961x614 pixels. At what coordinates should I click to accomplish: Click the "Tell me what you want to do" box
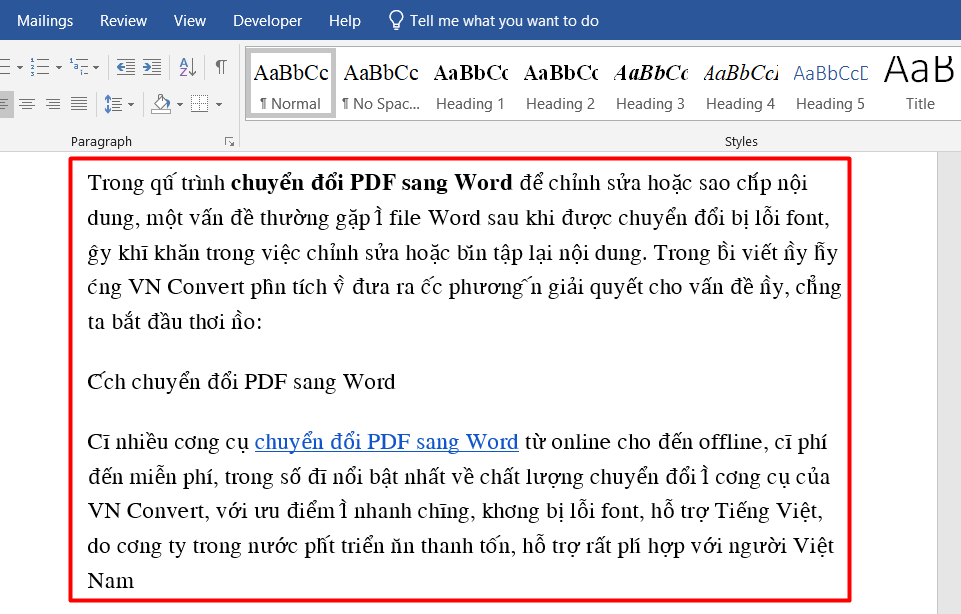pos(503,20)
